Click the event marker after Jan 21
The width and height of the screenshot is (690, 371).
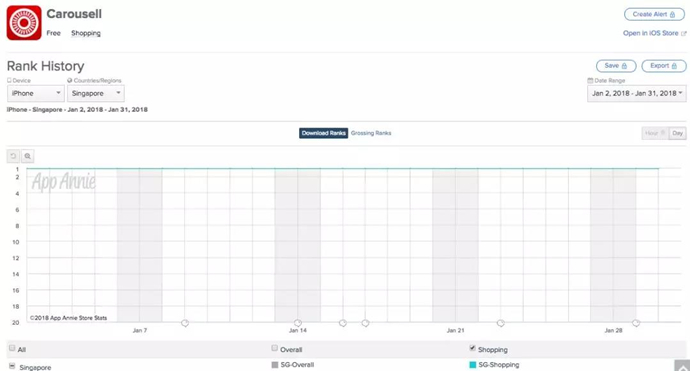coord(500,323)
